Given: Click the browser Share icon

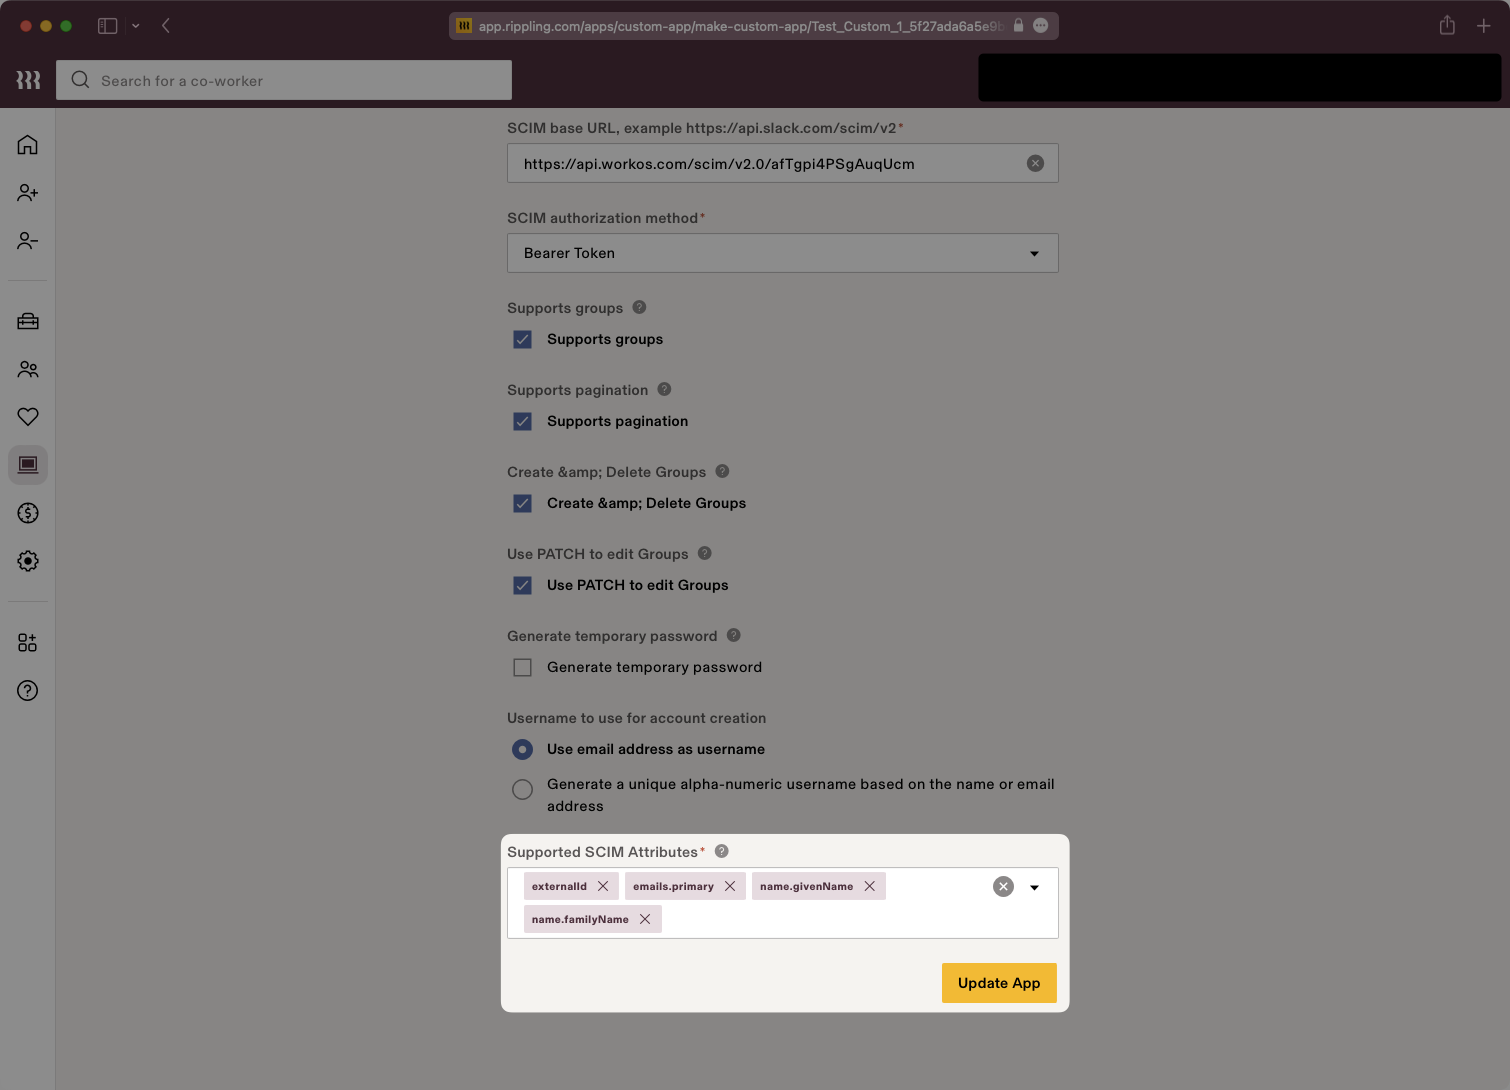Looking at the screenshot, I should pos(1447,26).
